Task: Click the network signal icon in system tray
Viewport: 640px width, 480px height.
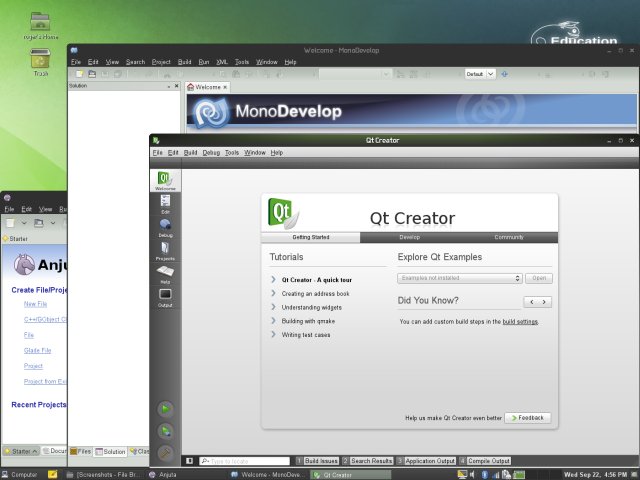Action: tap(496, 474)
